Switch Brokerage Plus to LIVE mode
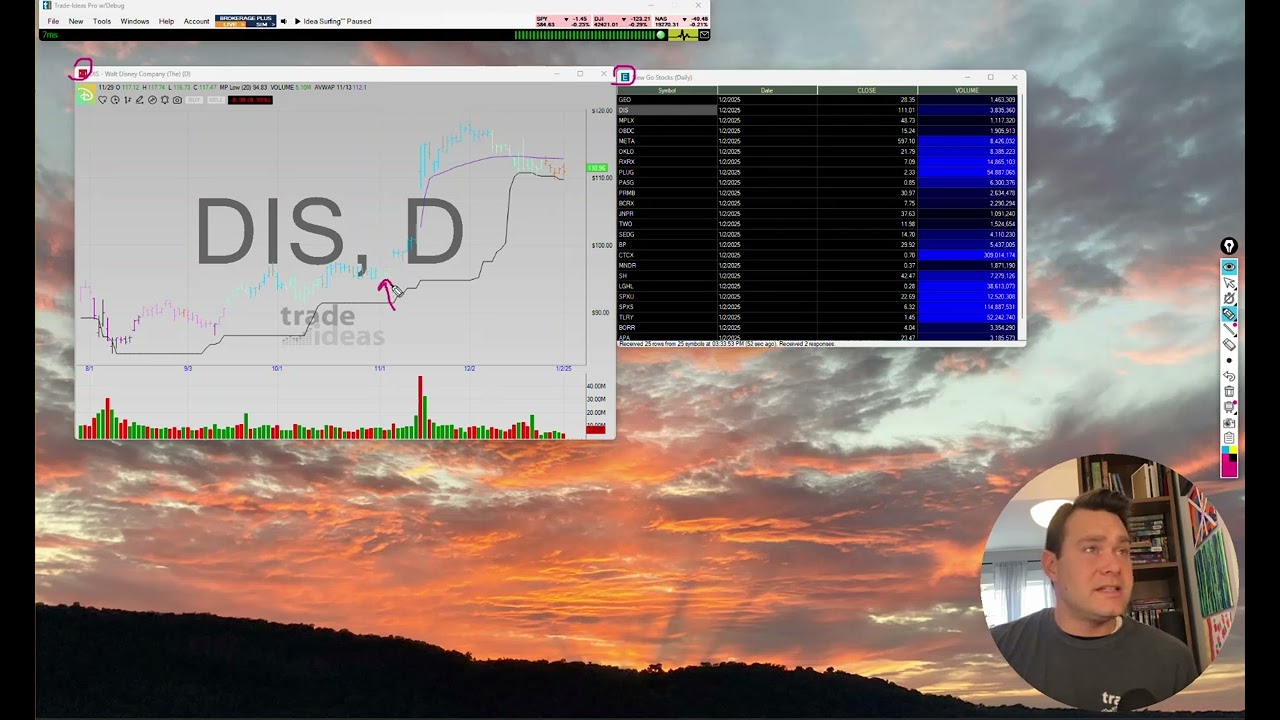The height and width of the screenshot is (720, 1280). [231, 24]
